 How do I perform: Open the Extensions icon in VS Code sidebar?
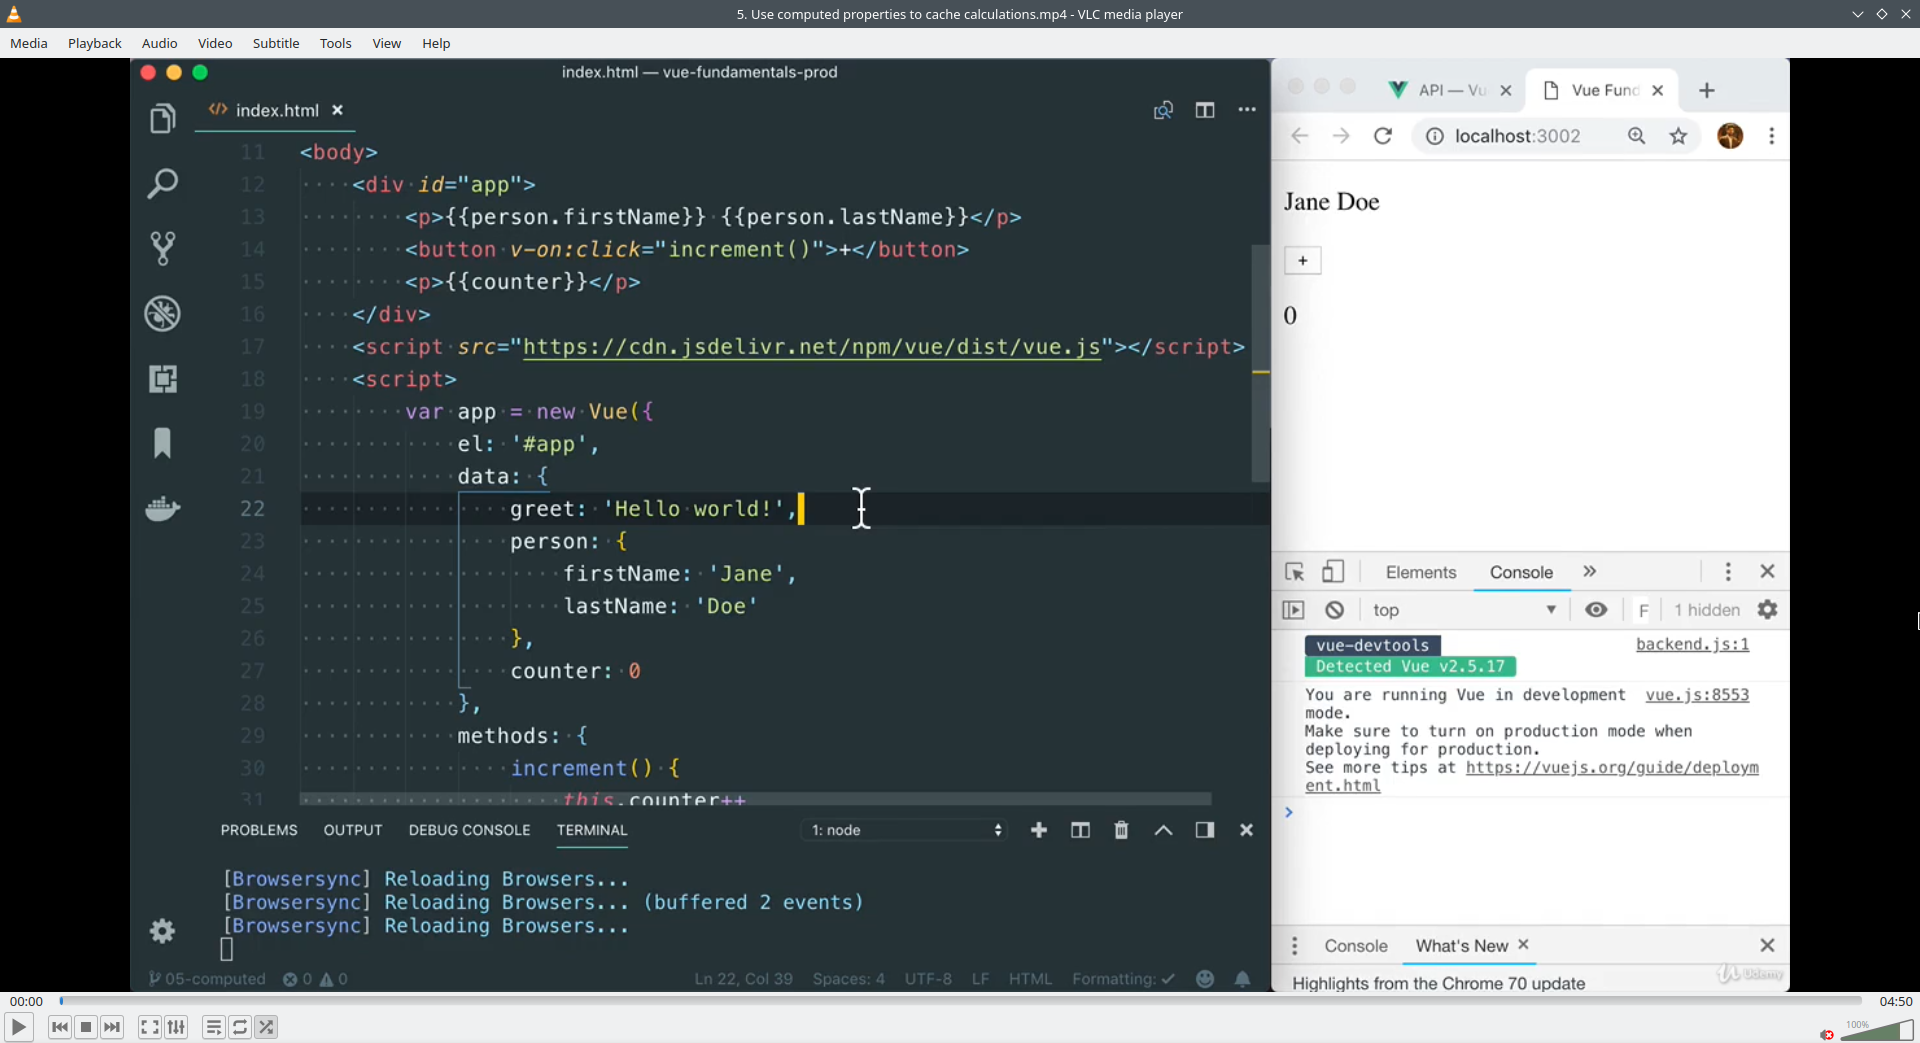(x=162, y=378)
